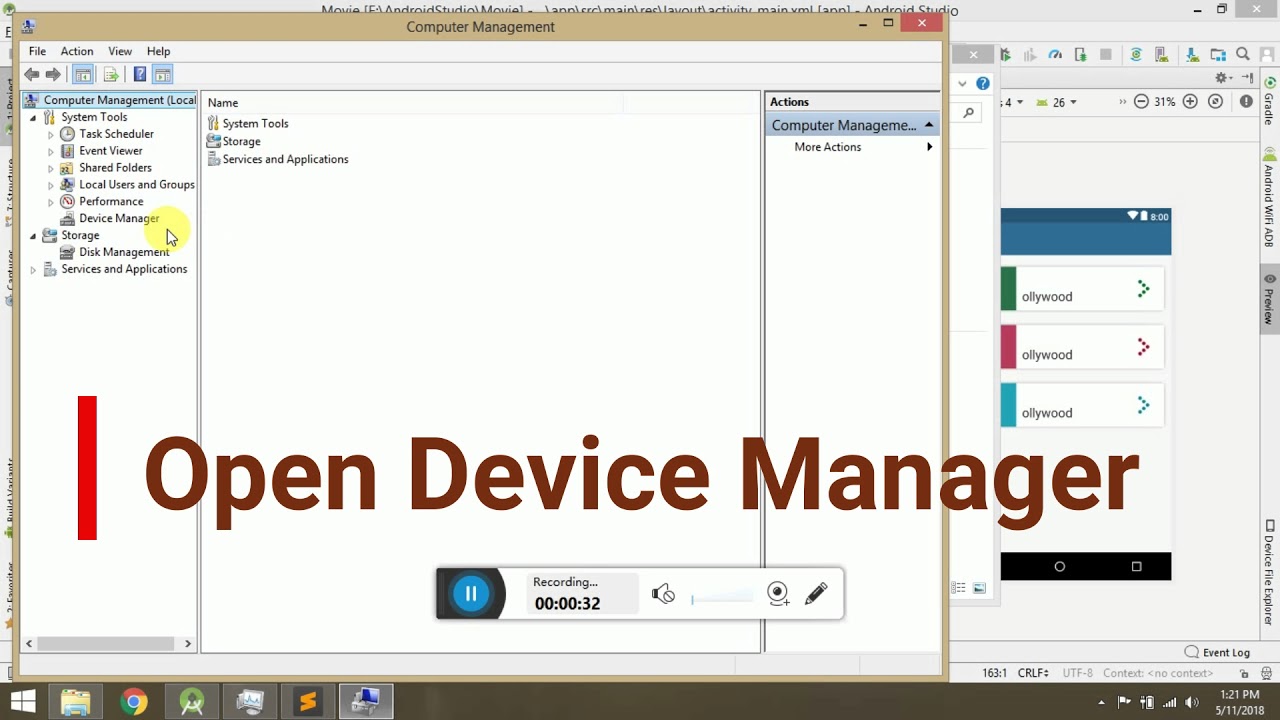Open Windows Start button
This screenshot has width=1280, height=720.
pos(22,702)
